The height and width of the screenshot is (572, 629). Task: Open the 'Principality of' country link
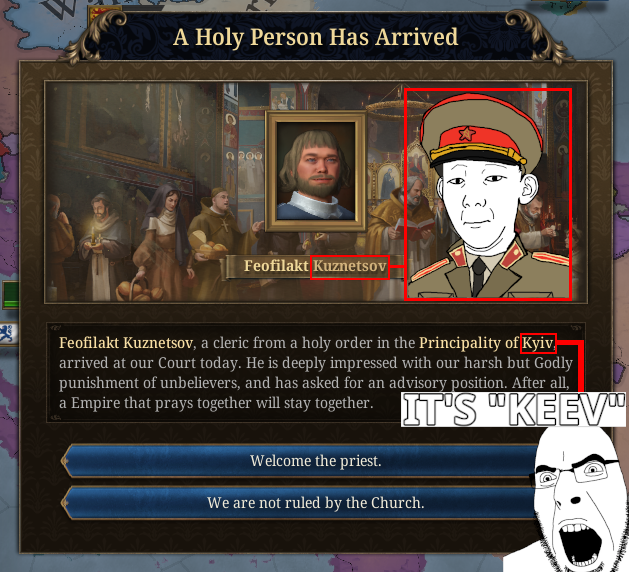(x=469, y=343)
